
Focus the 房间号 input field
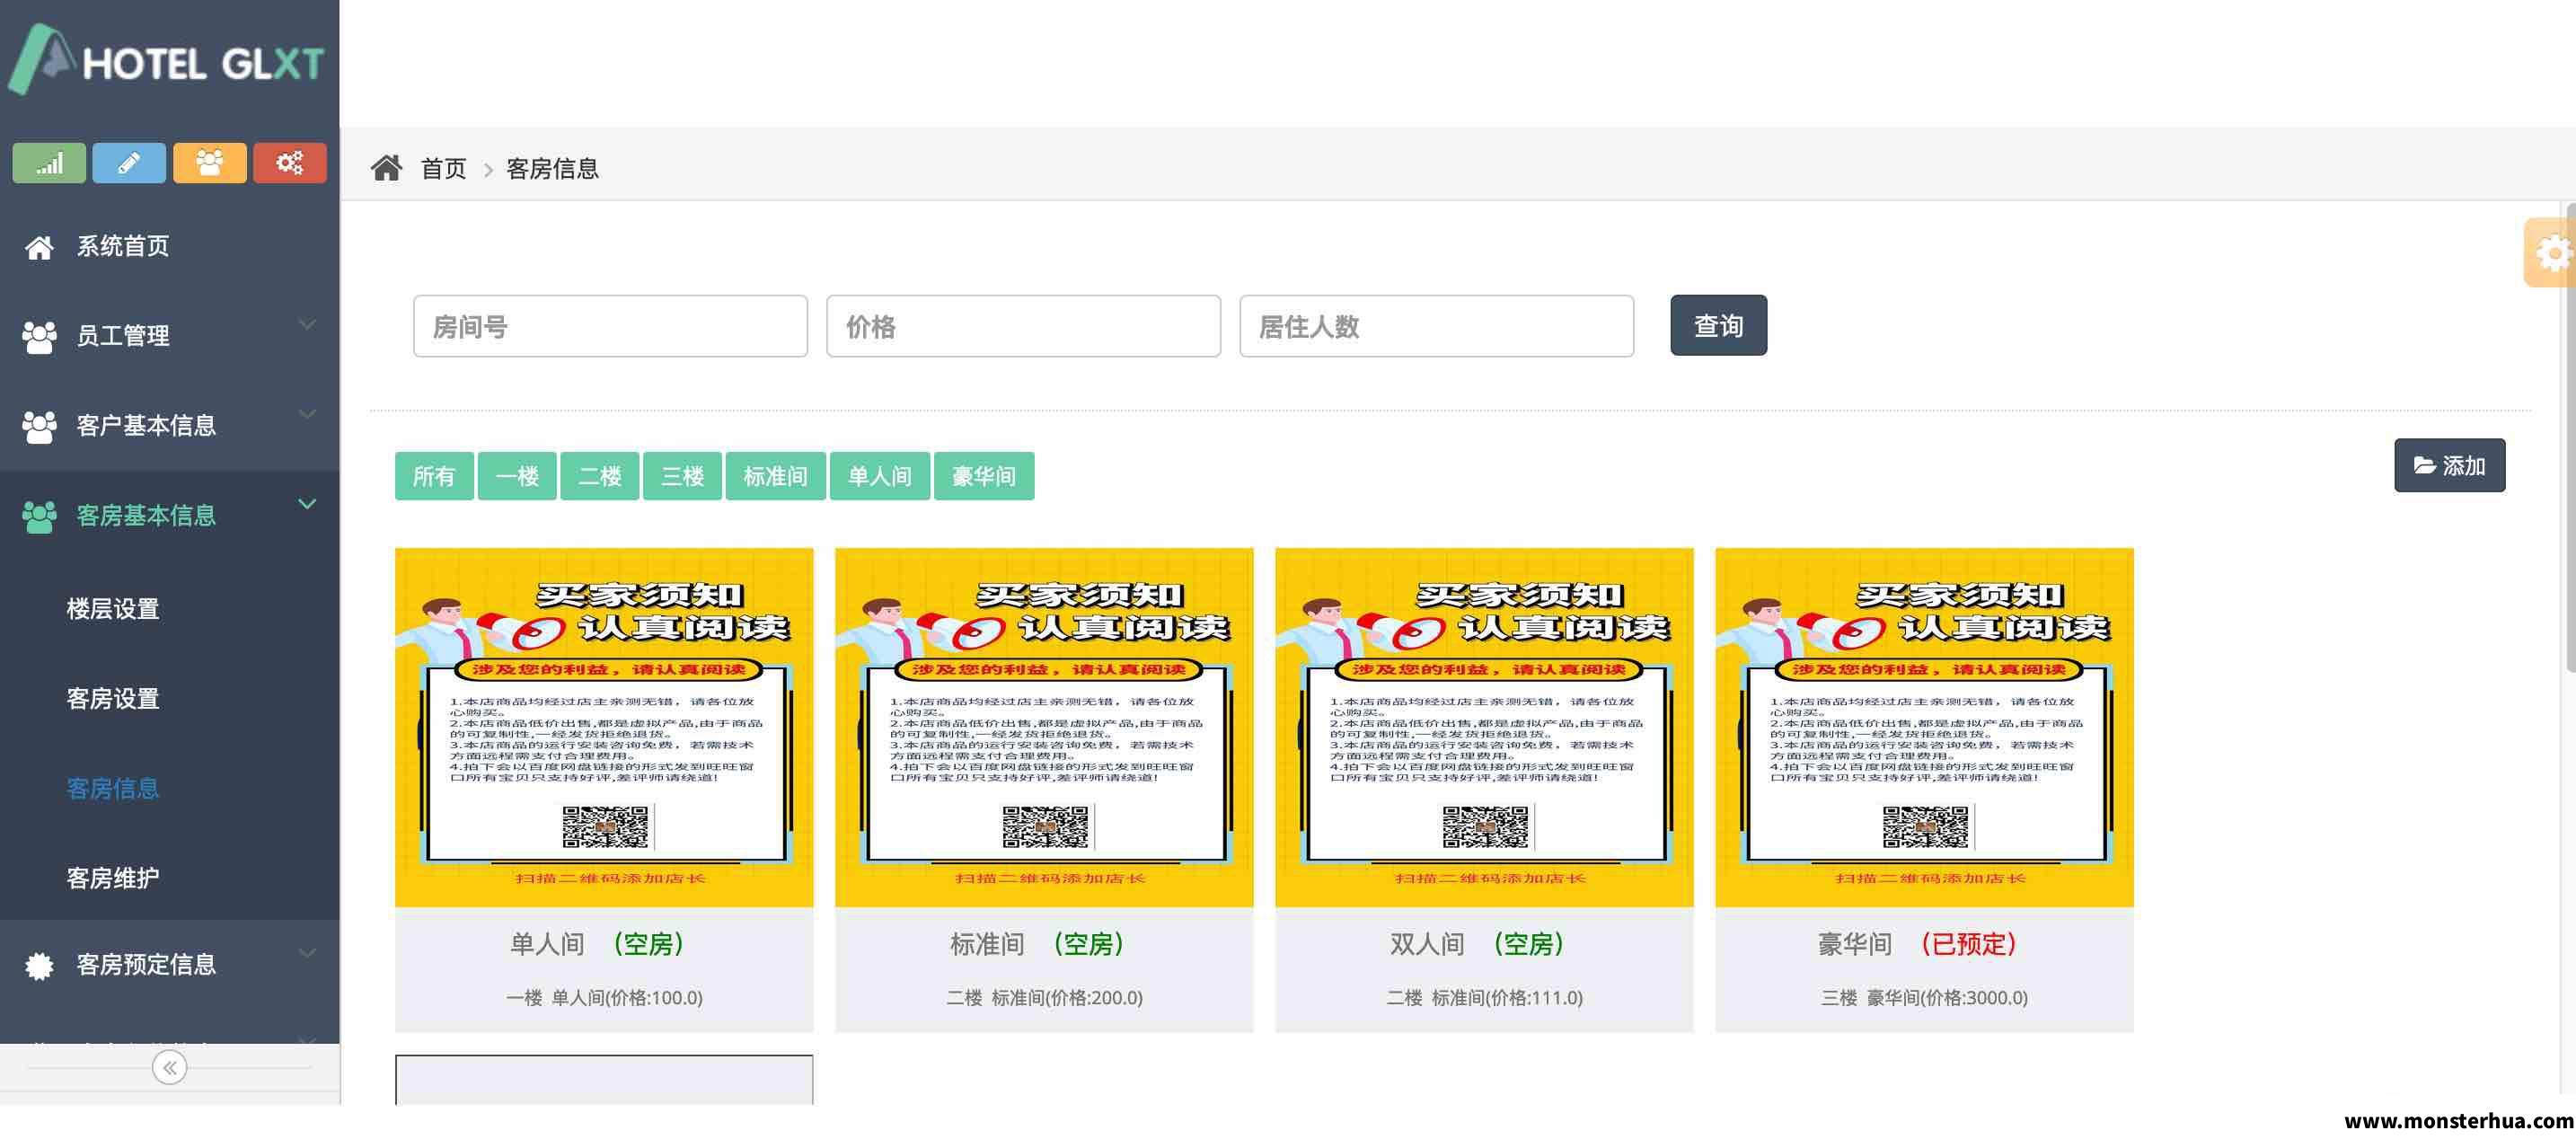610,326
